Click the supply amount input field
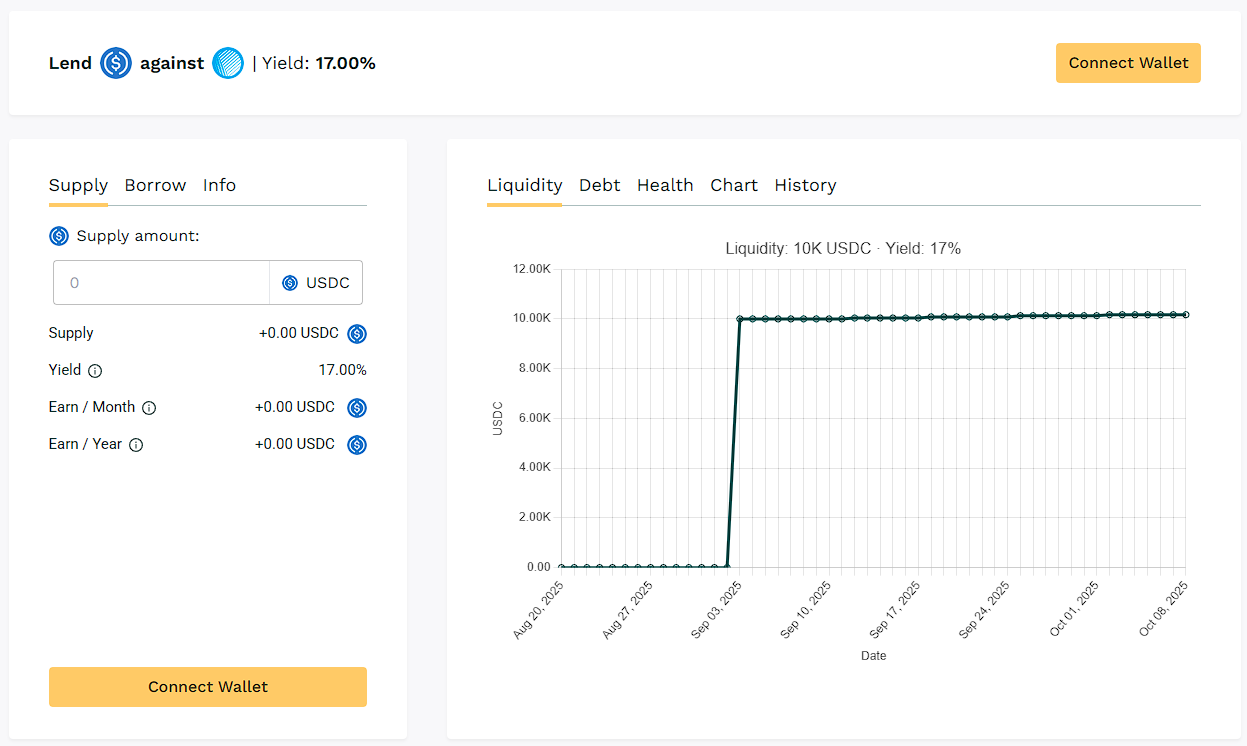Viewport: 1247px width, 746px height. click(x=161, y=283)
